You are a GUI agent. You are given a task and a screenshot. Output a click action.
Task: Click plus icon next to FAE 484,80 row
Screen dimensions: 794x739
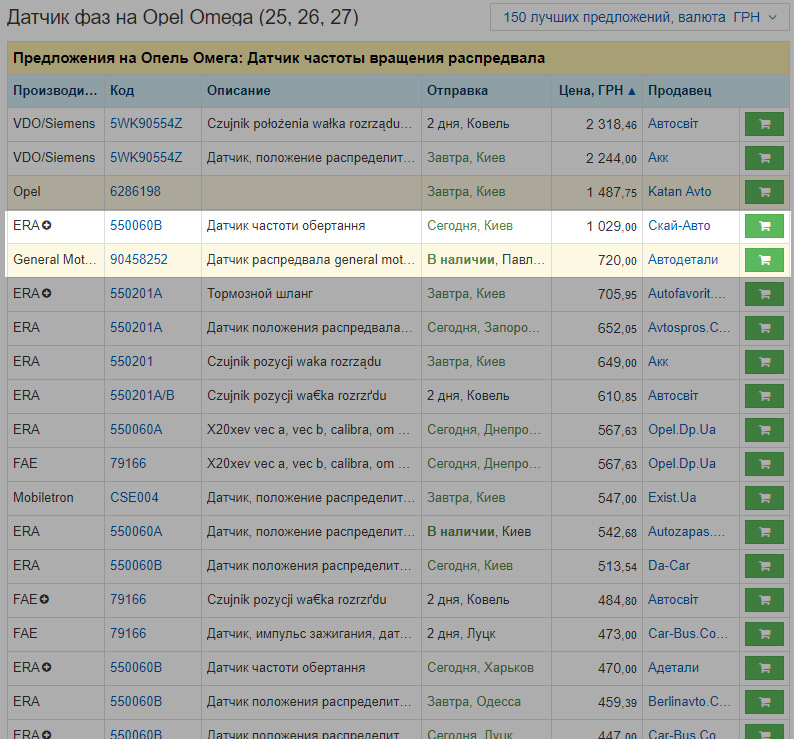(45, 599)
